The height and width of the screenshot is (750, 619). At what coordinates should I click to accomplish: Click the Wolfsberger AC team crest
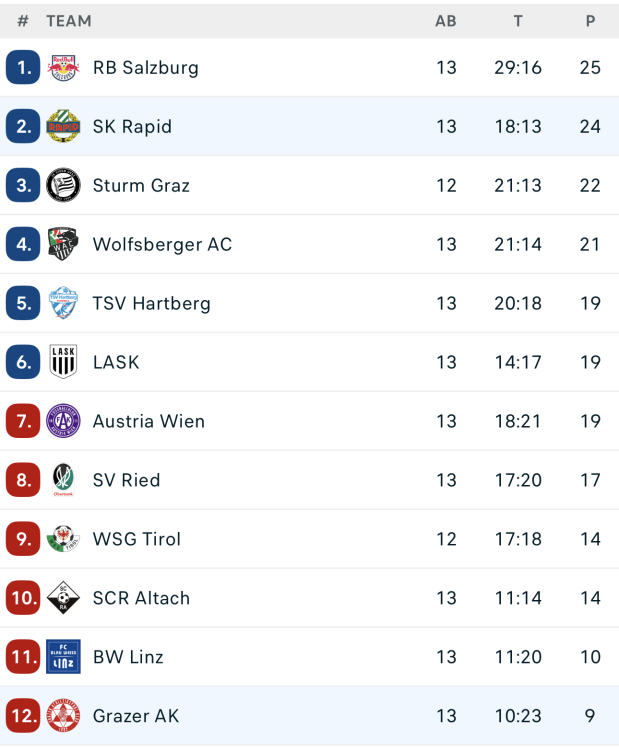[x=63, y=244]
